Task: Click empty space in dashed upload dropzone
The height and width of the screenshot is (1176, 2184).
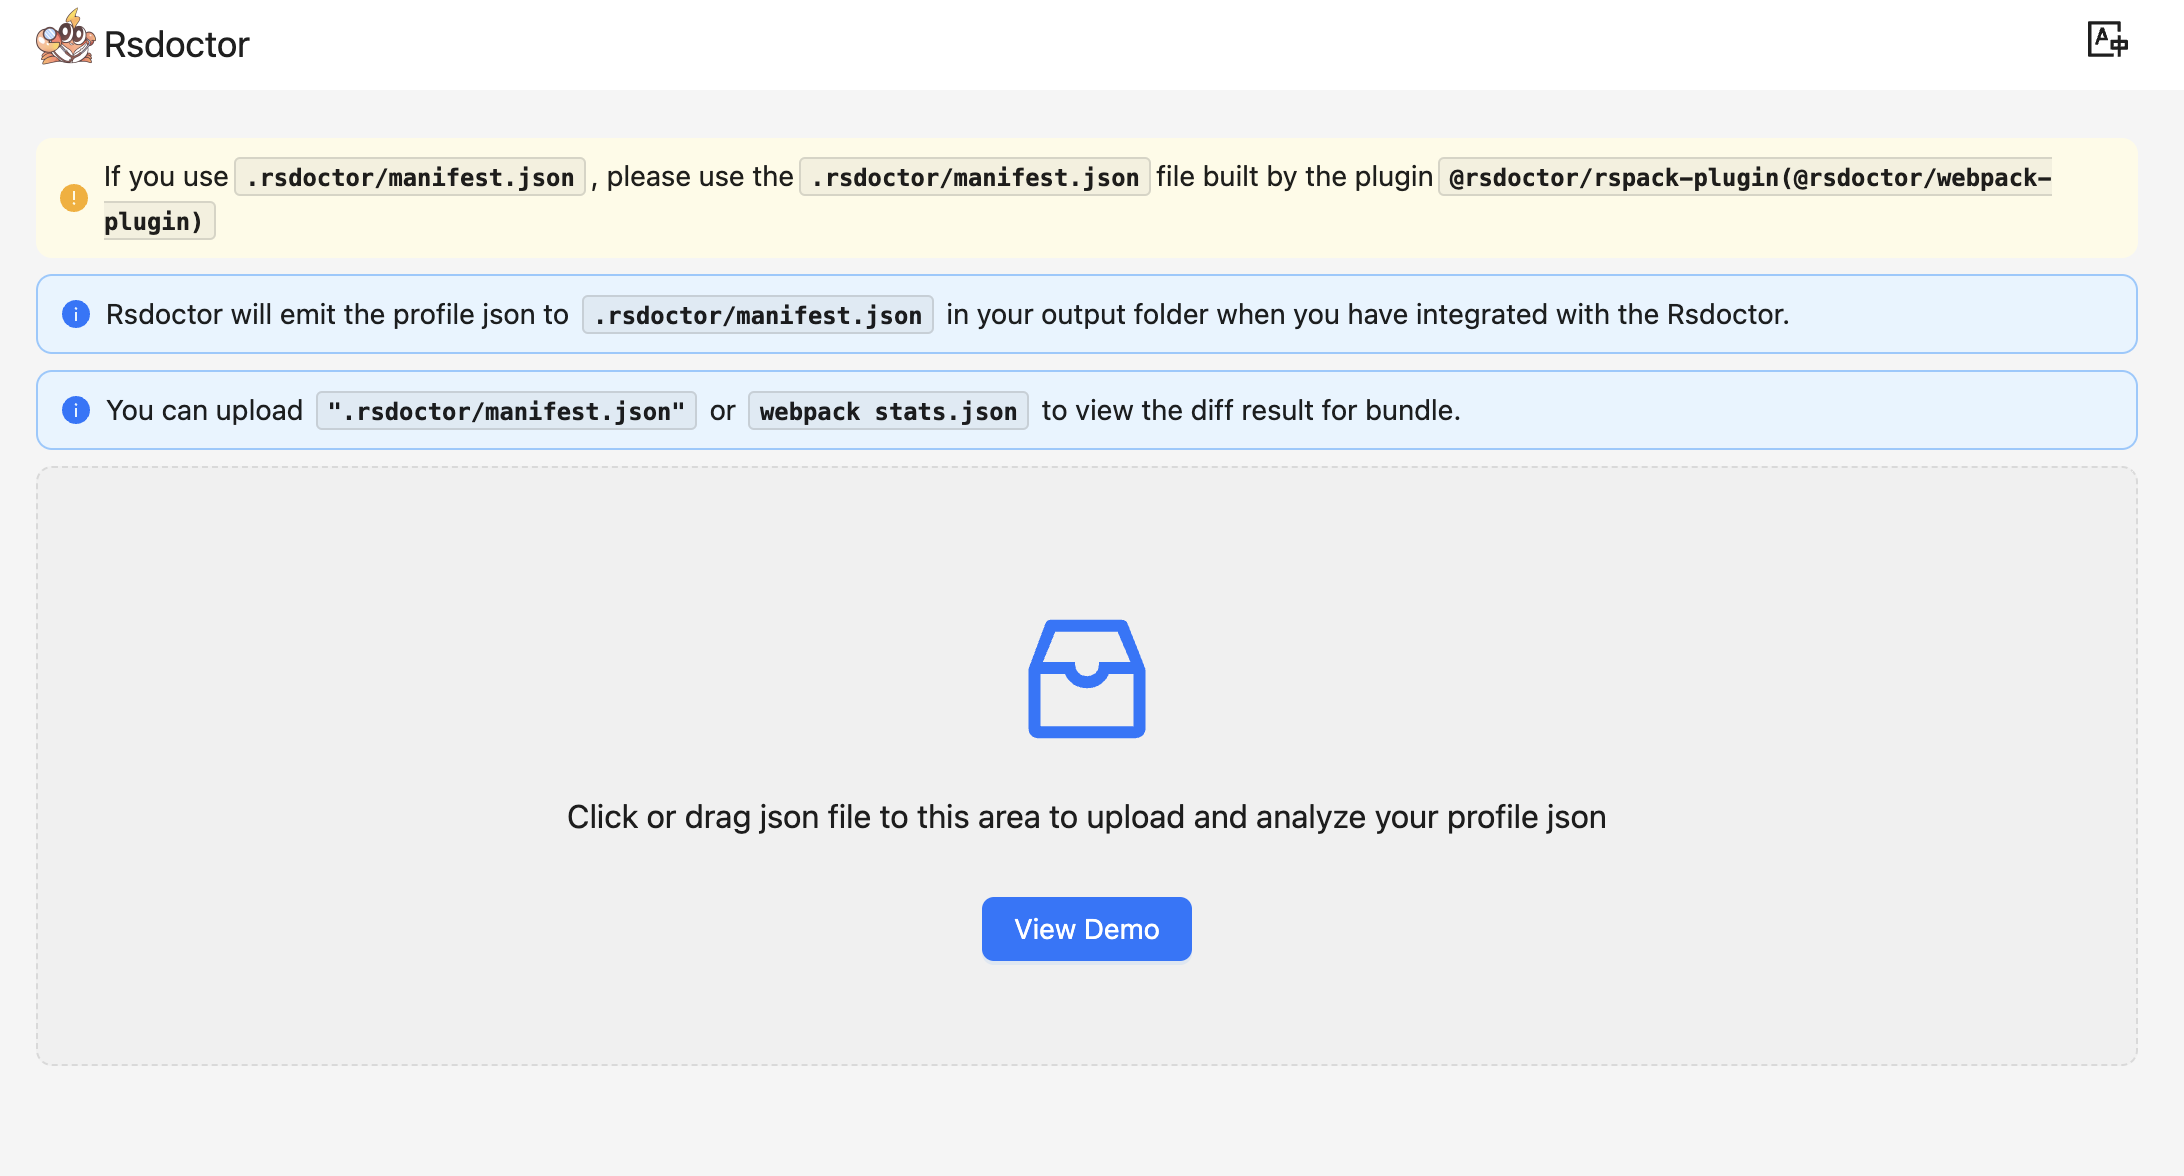Action: pyautogui.click(x=500, y=620)
